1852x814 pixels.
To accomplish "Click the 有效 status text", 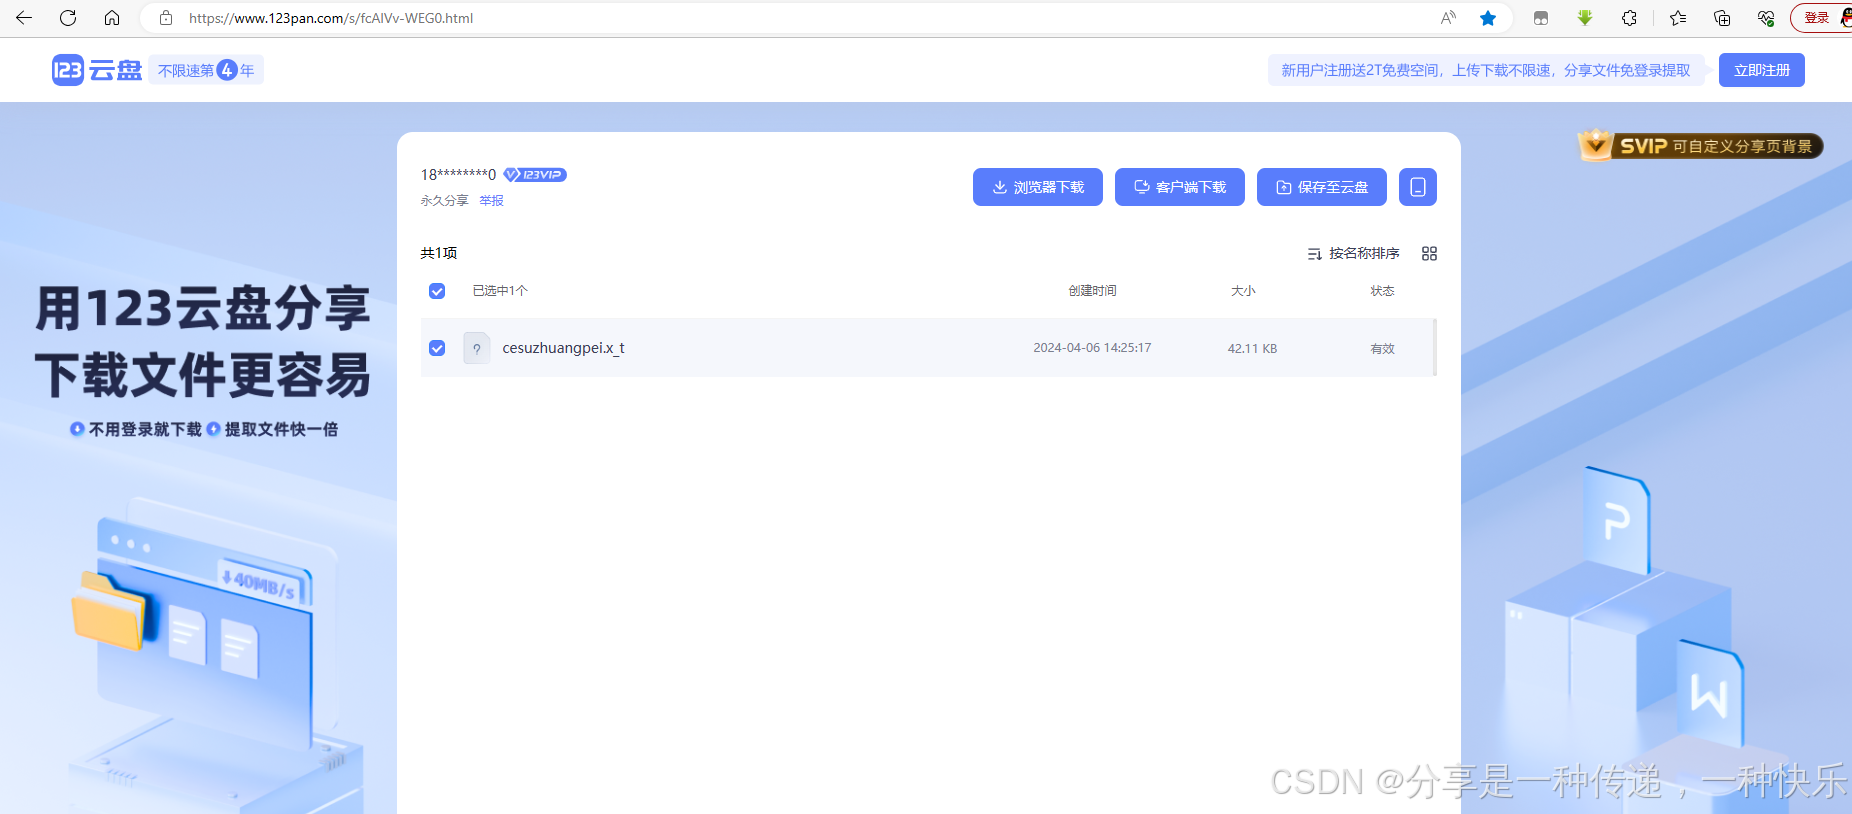I will (1382, 349).
